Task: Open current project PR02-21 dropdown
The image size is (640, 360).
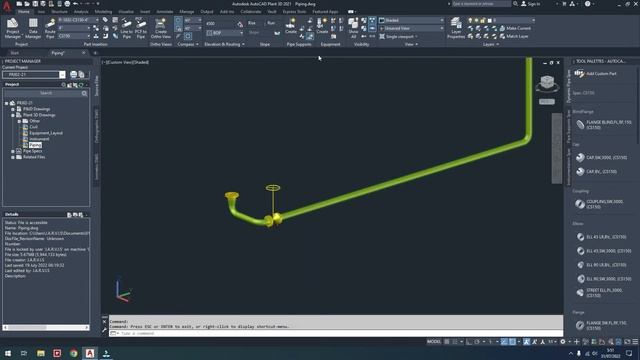Action: click(62, 74)
